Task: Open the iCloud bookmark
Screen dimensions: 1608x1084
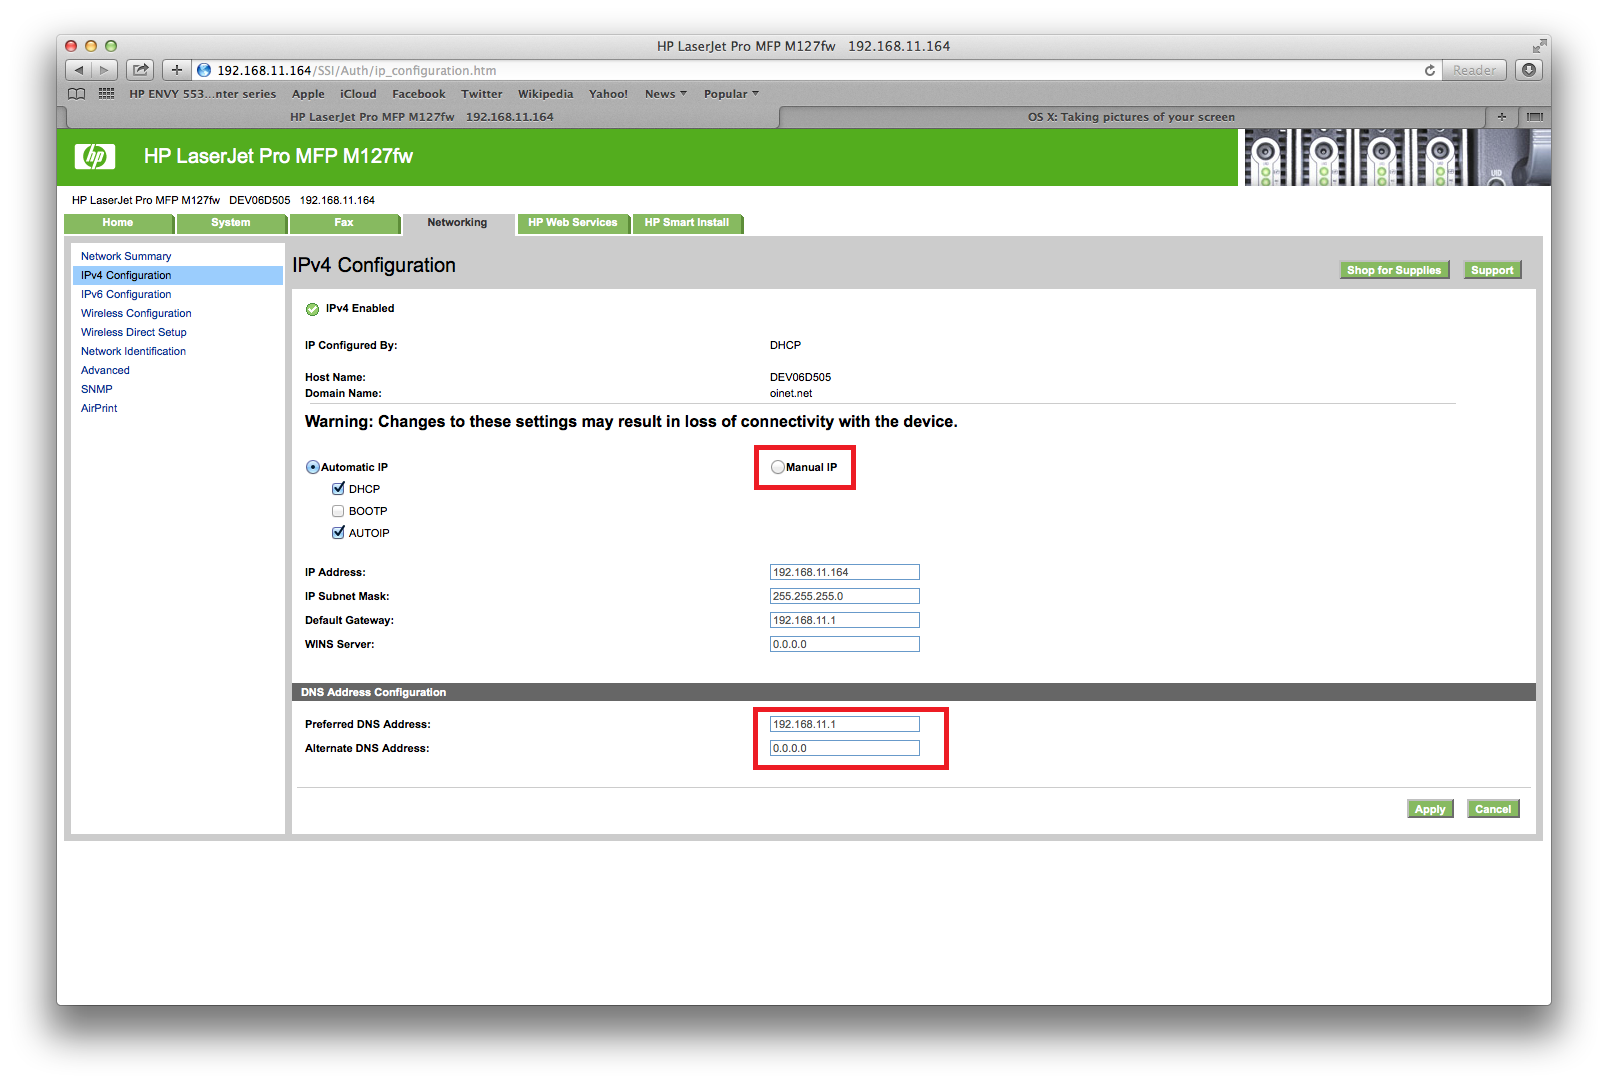Action: coord(358,94)
